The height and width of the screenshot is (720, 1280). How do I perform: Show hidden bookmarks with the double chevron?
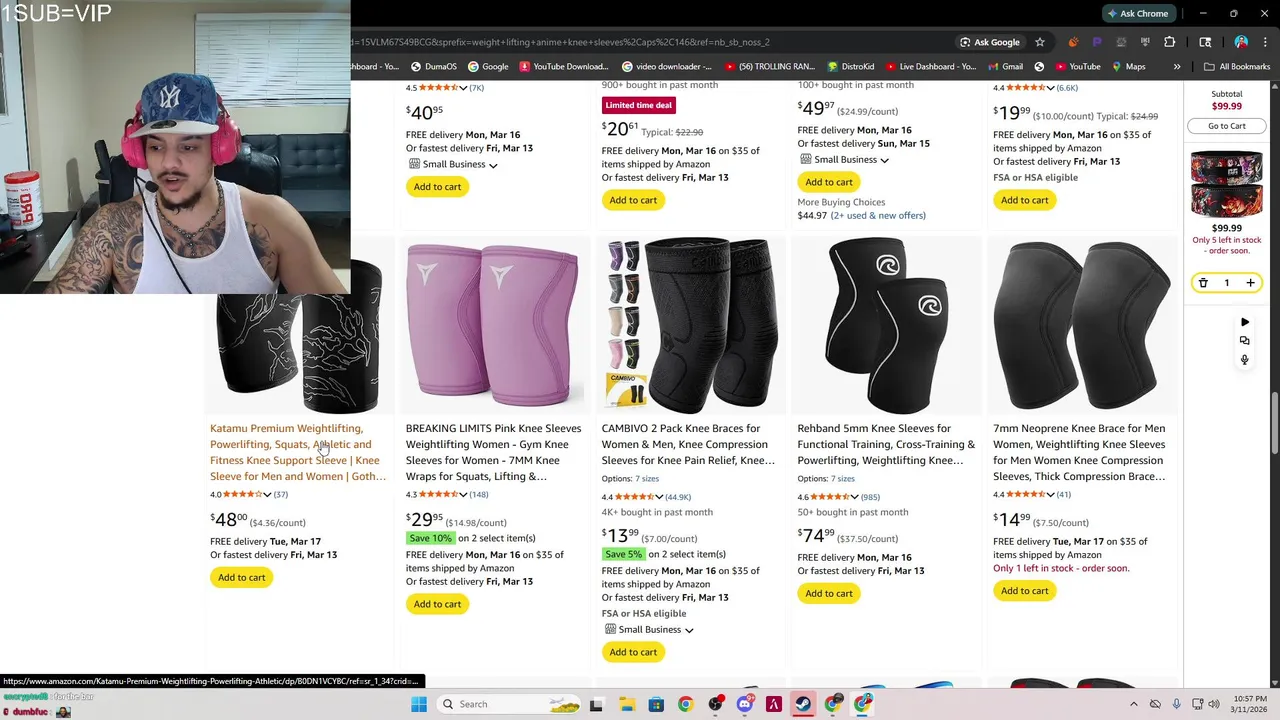click(x=1177, y=67)
